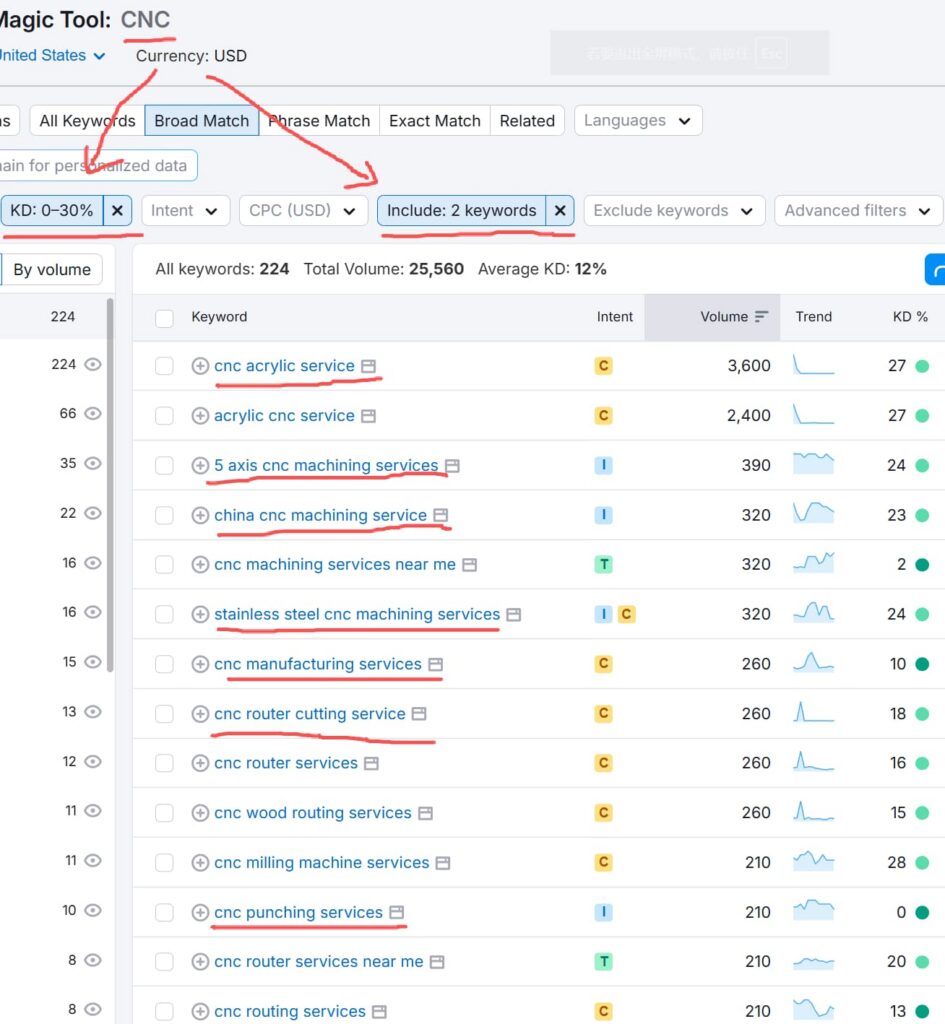Check the select-all checkbox in header
The image size is (945, 1024).
164,318
